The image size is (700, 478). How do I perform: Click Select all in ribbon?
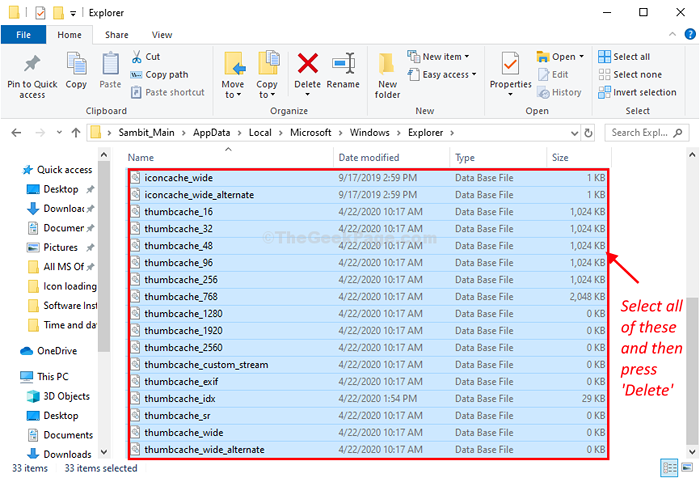pos(624,57)
